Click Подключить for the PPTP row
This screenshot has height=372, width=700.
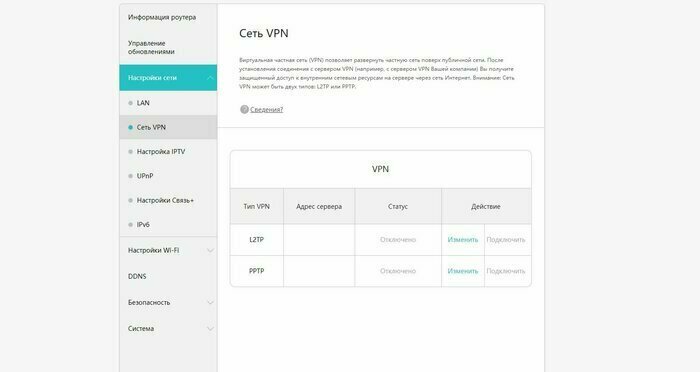506,271
